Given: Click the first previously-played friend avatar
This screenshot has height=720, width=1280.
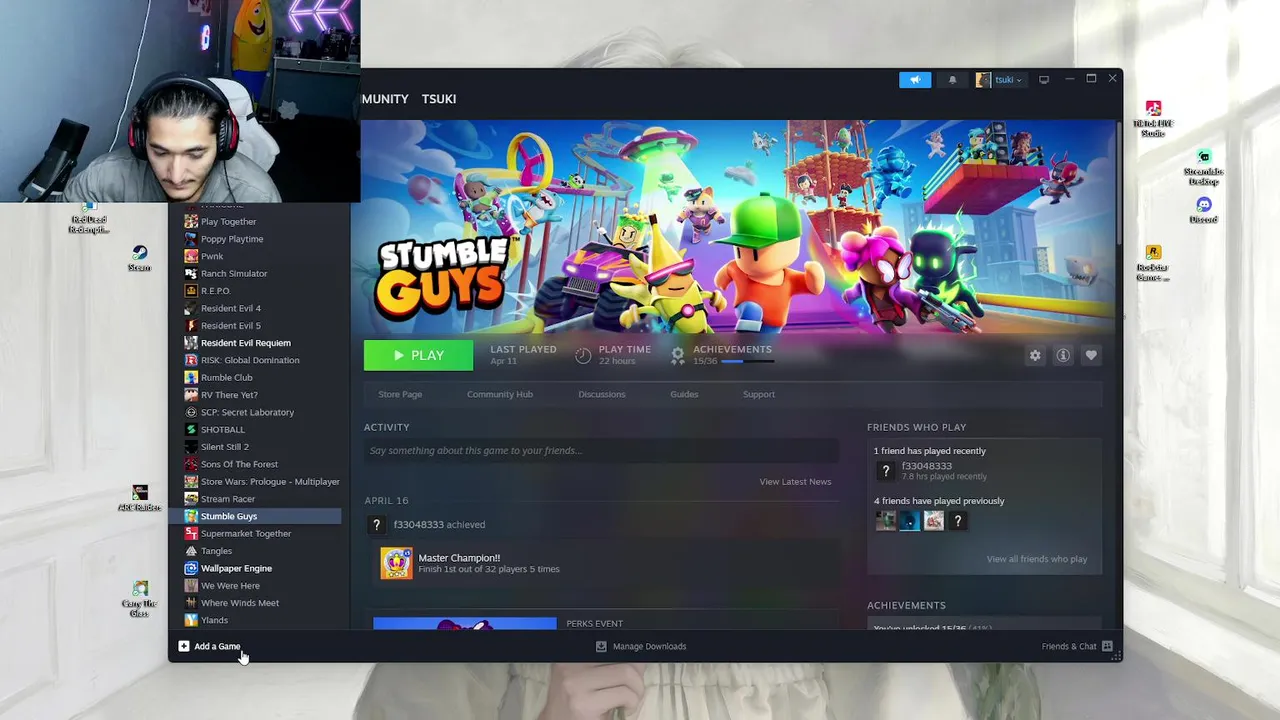Looking at the screenshot, I should 885,521.
